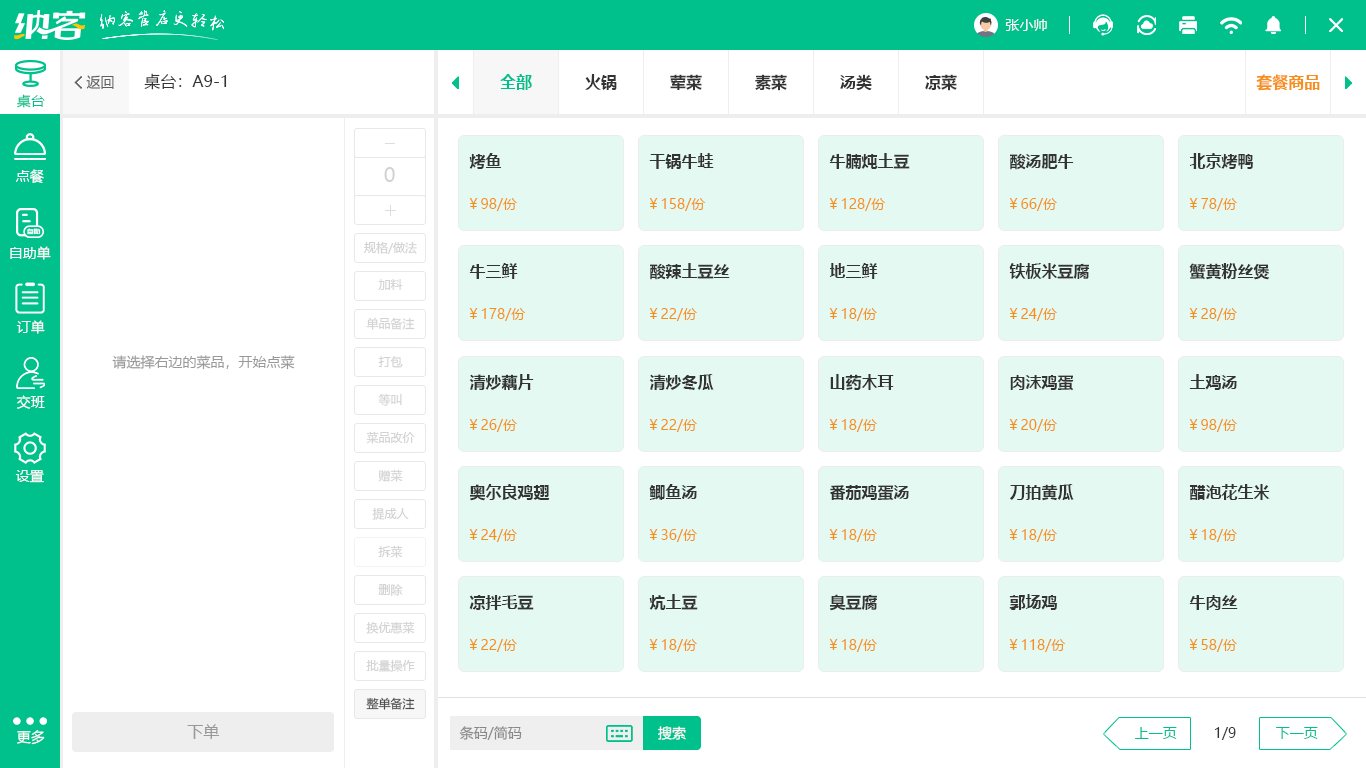Viewport: 1366px width, 768px height.
Task: Open the 订单 orders panel
Action: (x=30, y=308)
